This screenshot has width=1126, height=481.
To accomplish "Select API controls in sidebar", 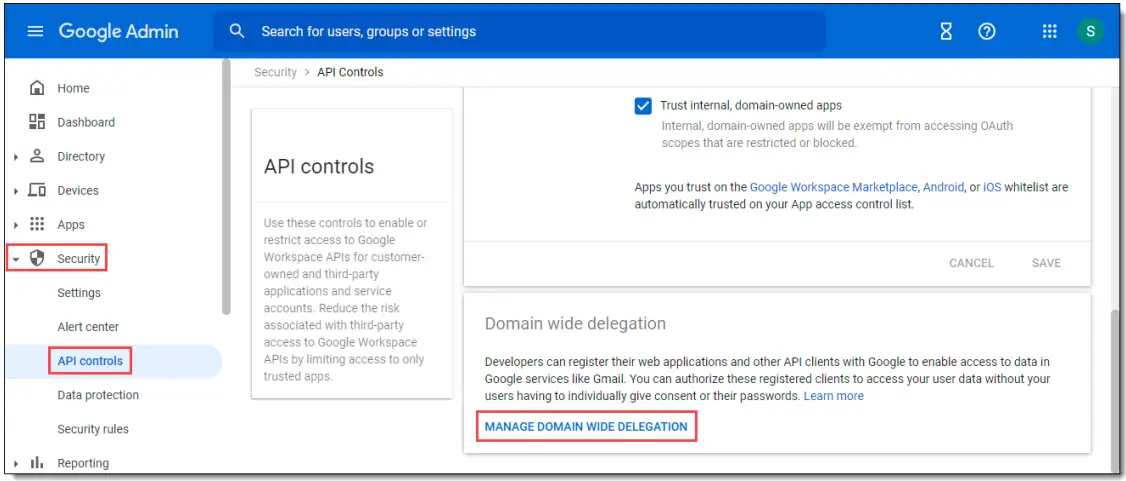I will (90, 360).
